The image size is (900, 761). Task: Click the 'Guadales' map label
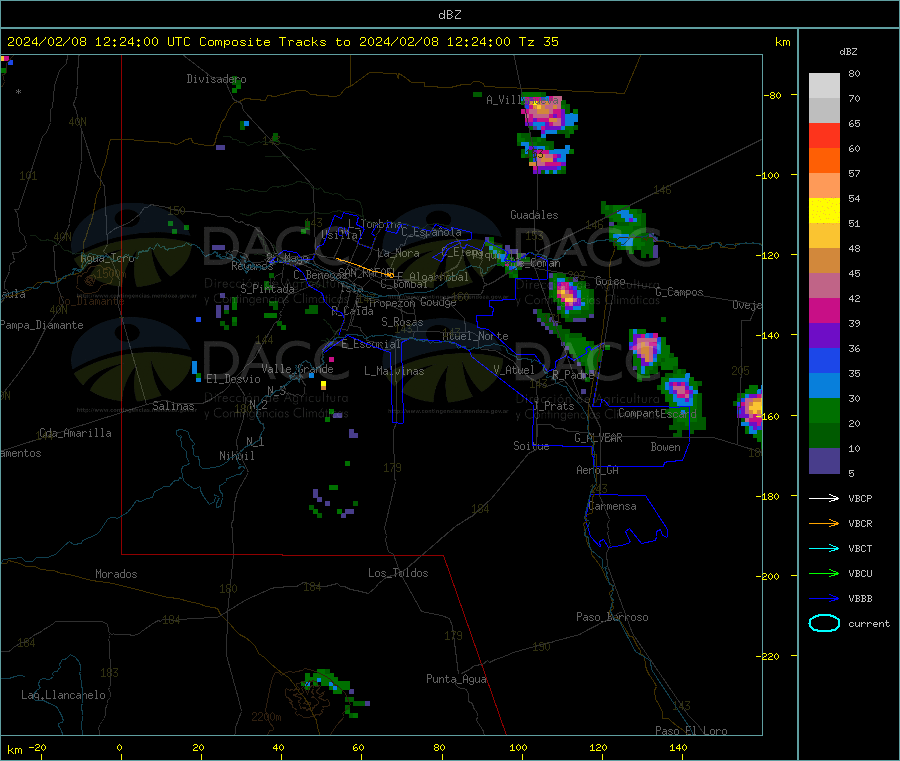pos(534,215)
